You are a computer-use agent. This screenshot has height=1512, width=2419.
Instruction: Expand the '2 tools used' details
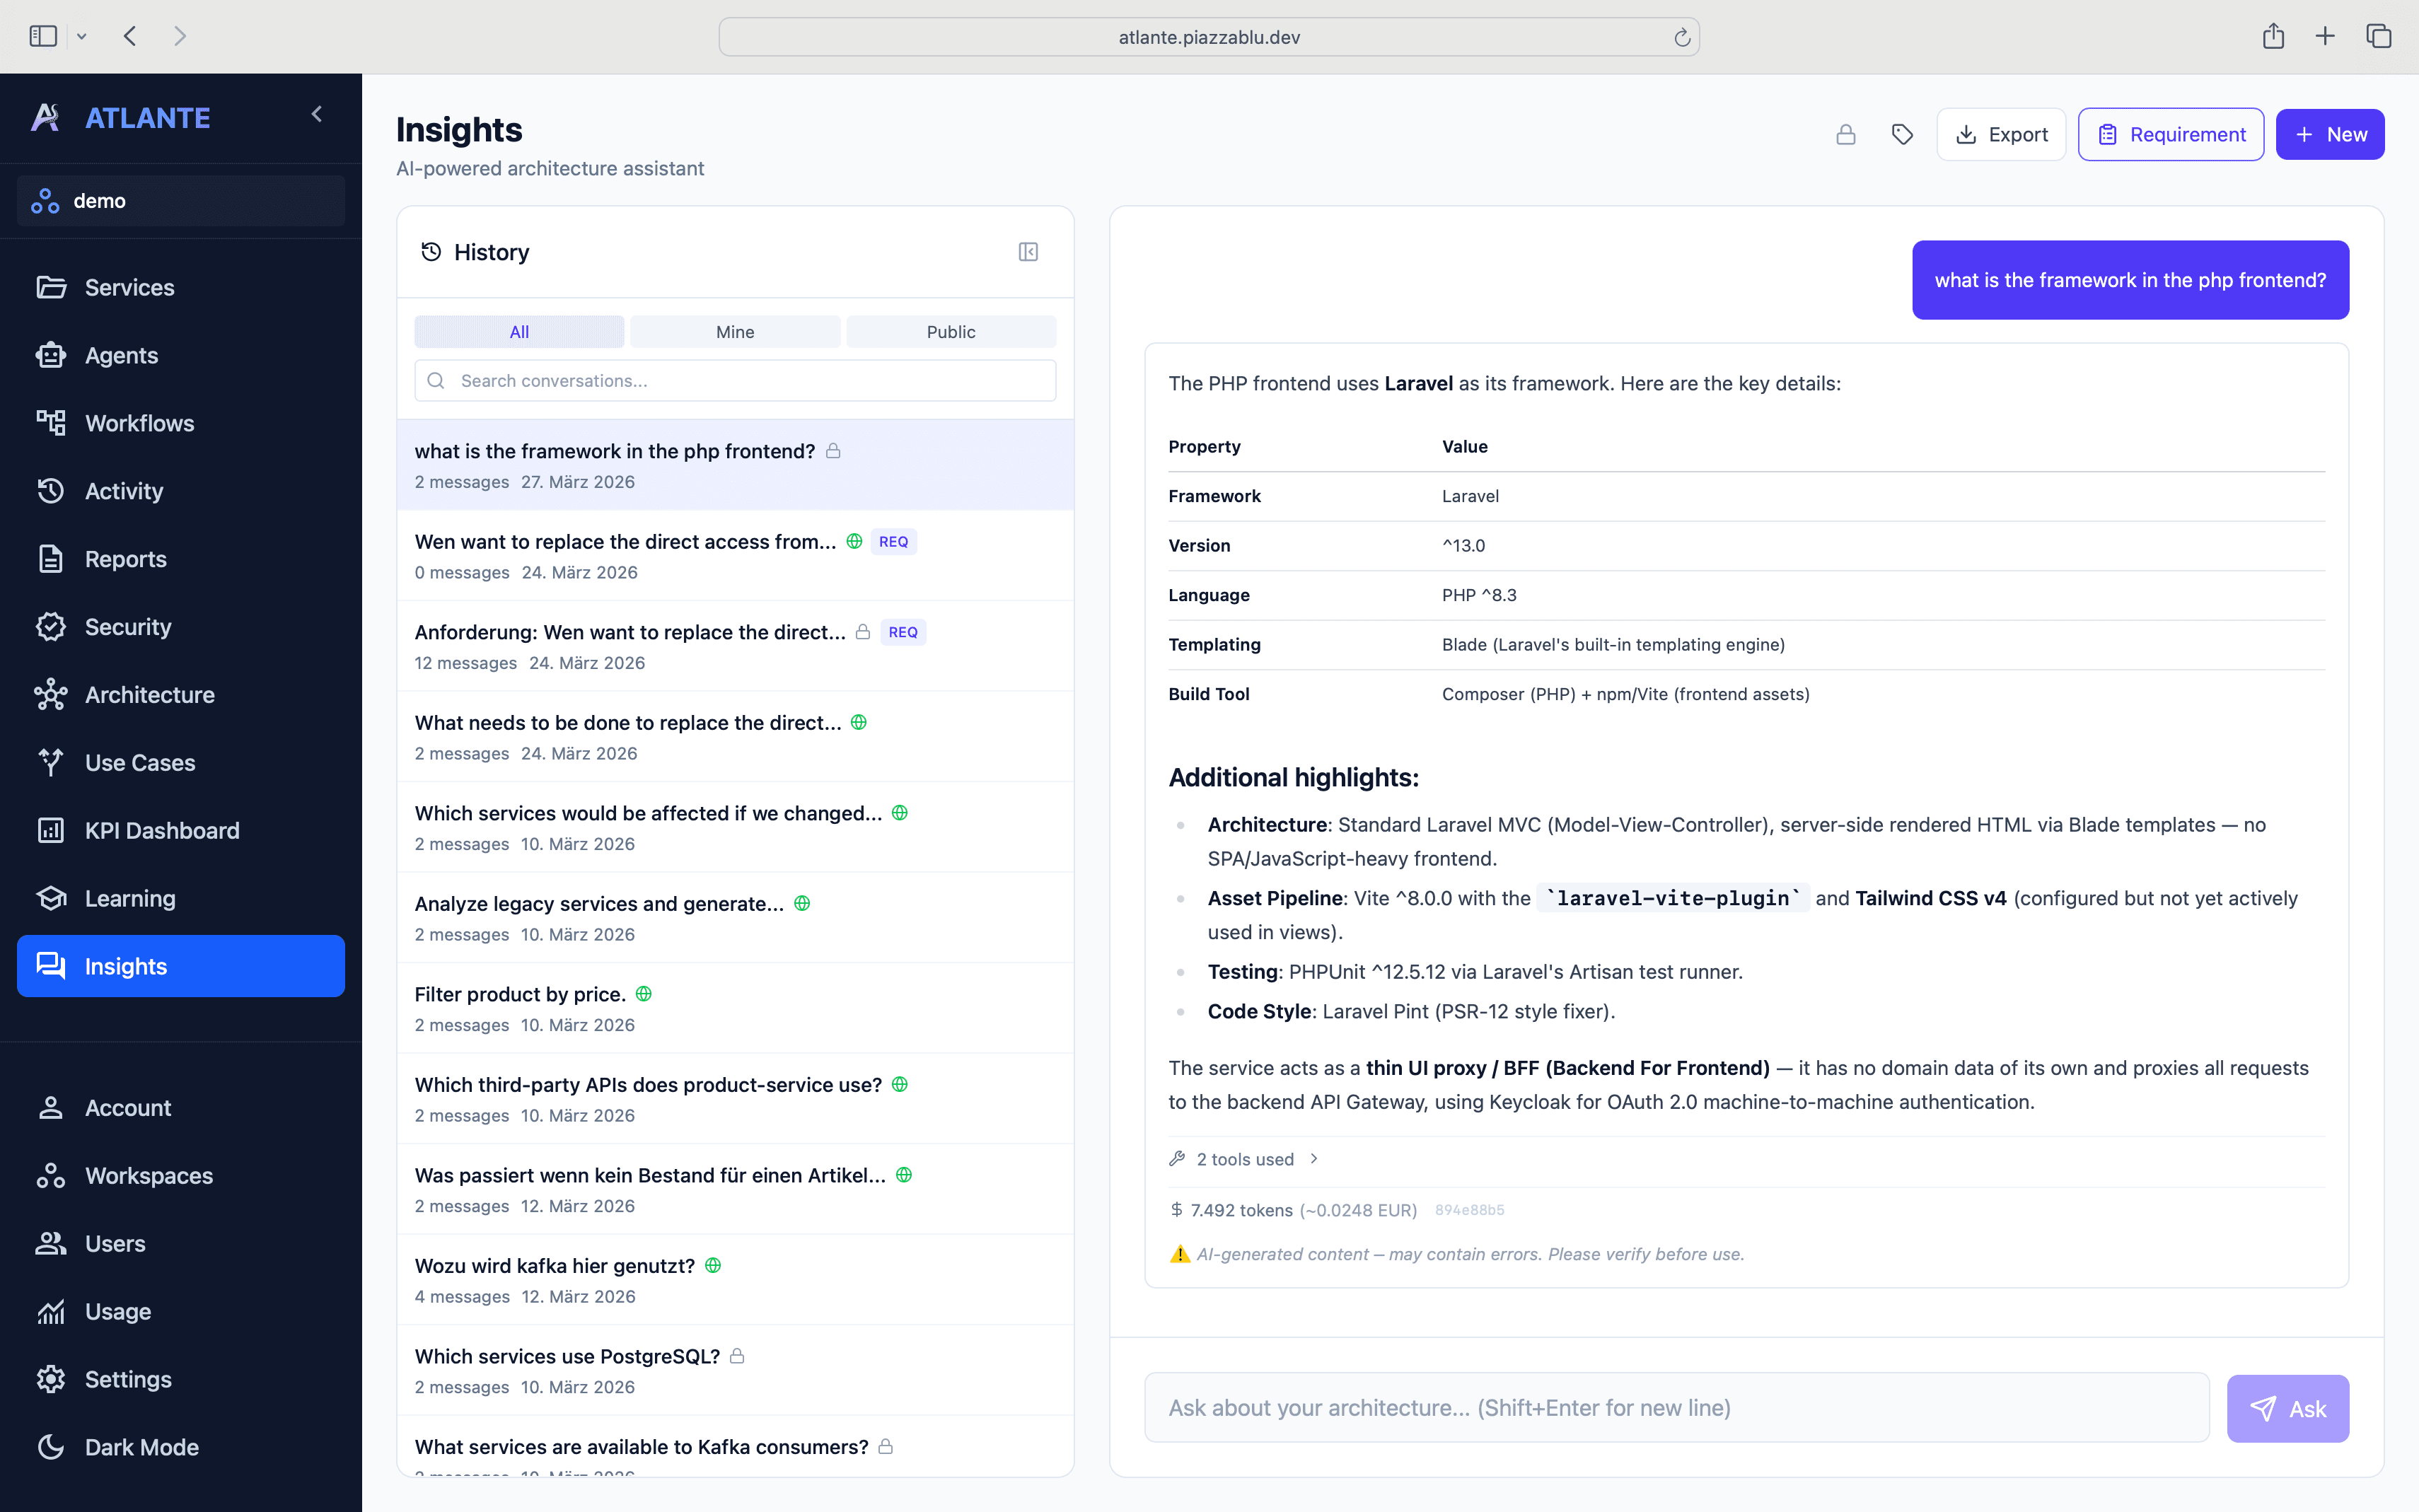click(x=1245, y=1159)
